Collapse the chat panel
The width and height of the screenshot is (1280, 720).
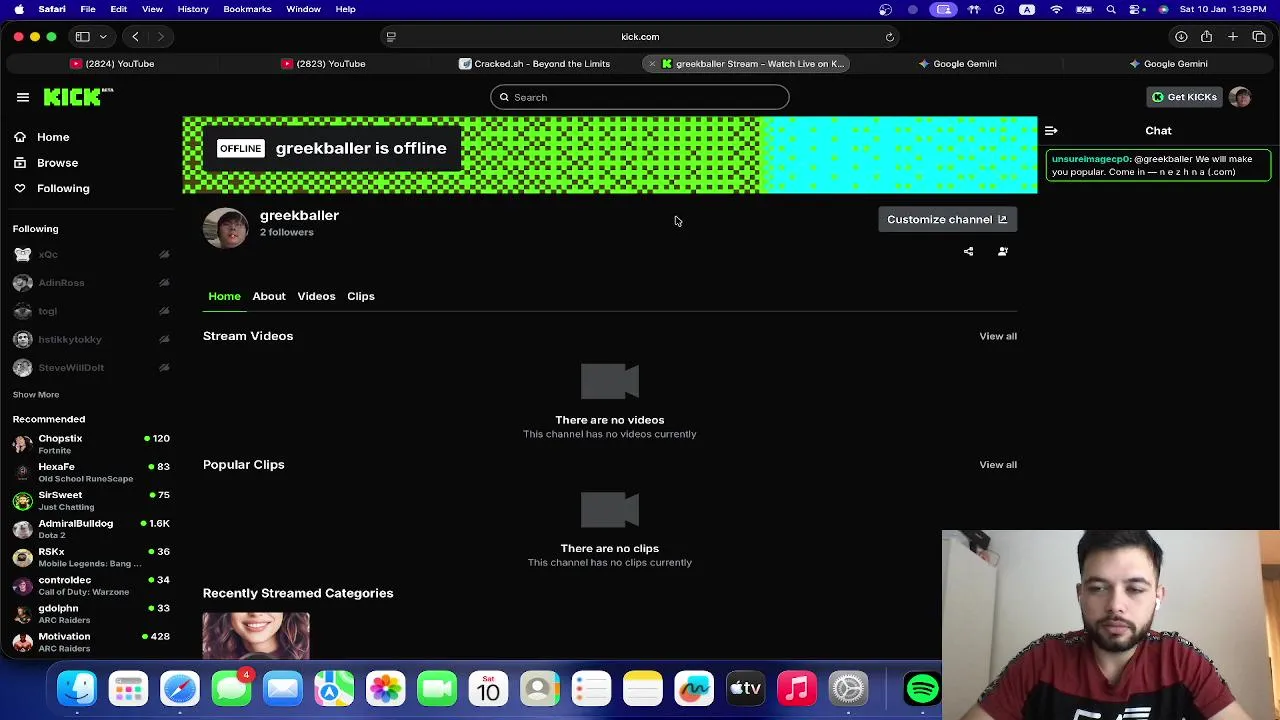pyautogui.click(x=1051, y=131)
